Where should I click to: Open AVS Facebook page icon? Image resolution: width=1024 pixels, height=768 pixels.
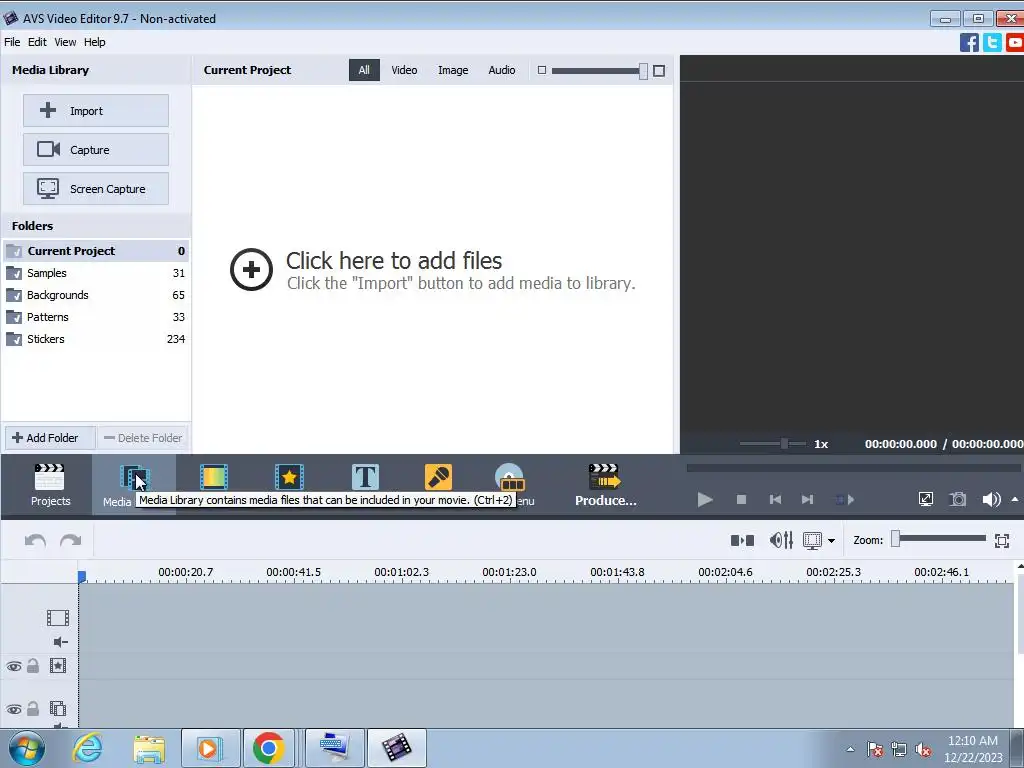(x=969, y=42)
